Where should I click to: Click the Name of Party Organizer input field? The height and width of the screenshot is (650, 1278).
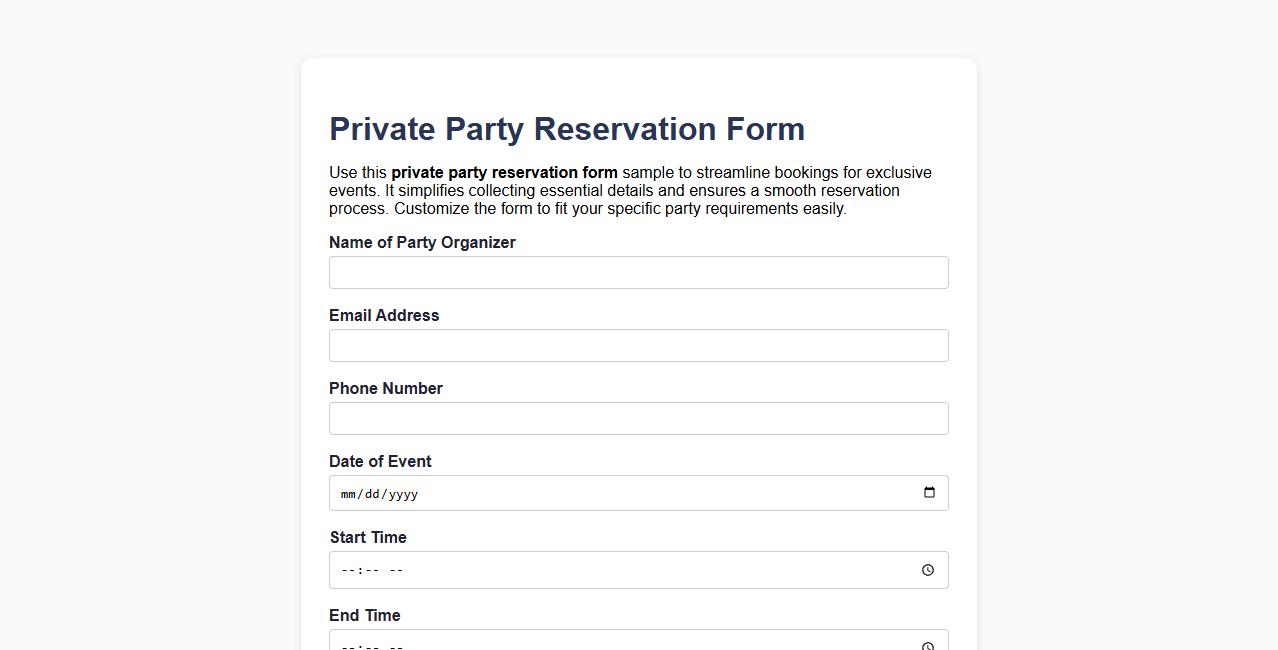[x=638, y=272]
